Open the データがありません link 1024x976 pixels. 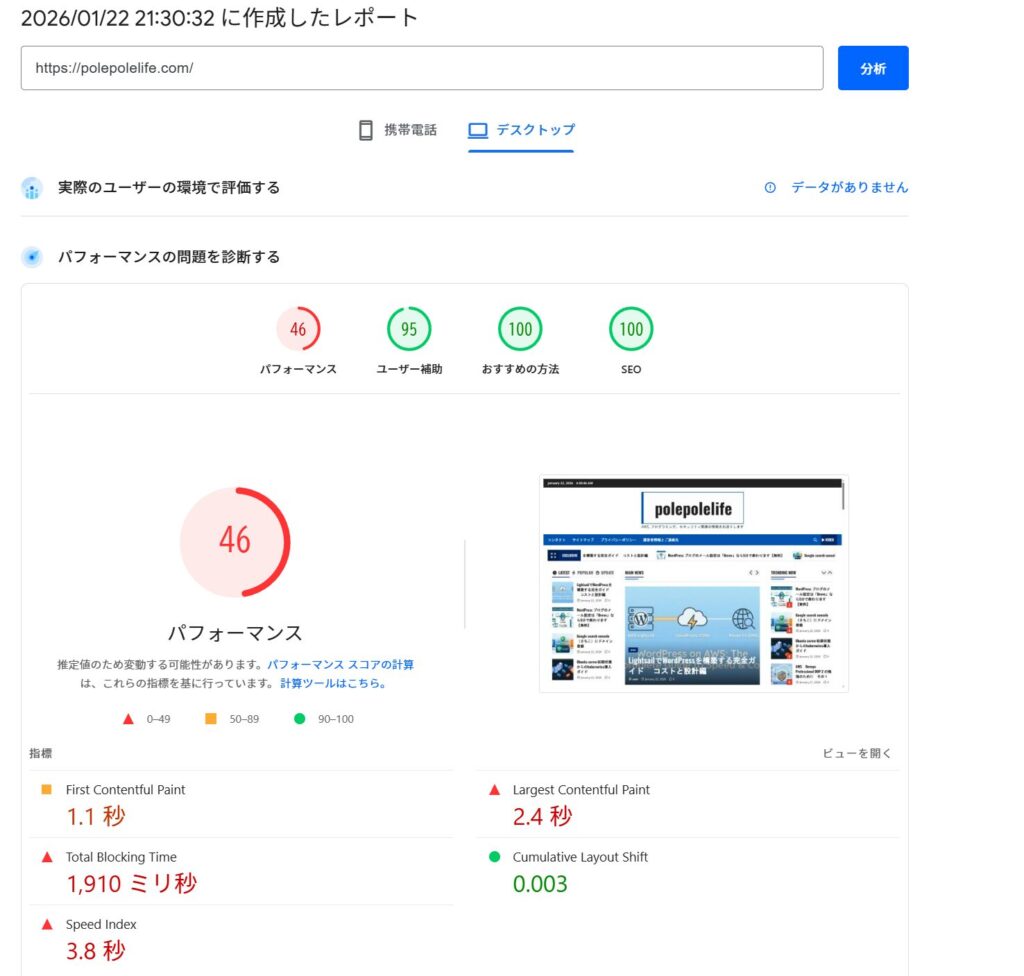pyautogui.click(x=849, y=187)
